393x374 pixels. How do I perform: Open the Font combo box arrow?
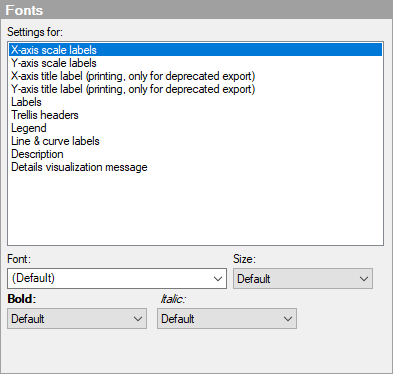218,279
